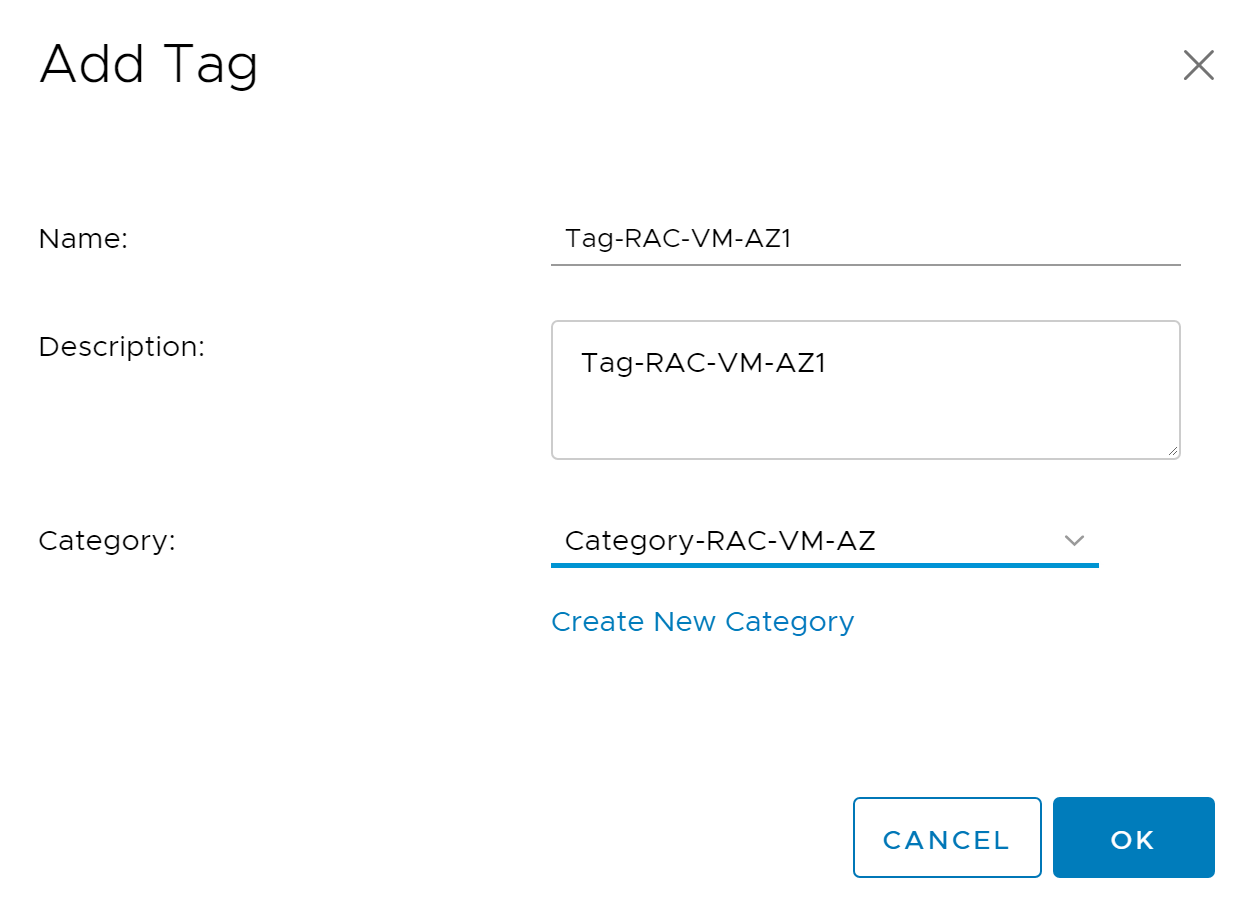Click the Name: label
1255x911 pixels.
(83, 239)
